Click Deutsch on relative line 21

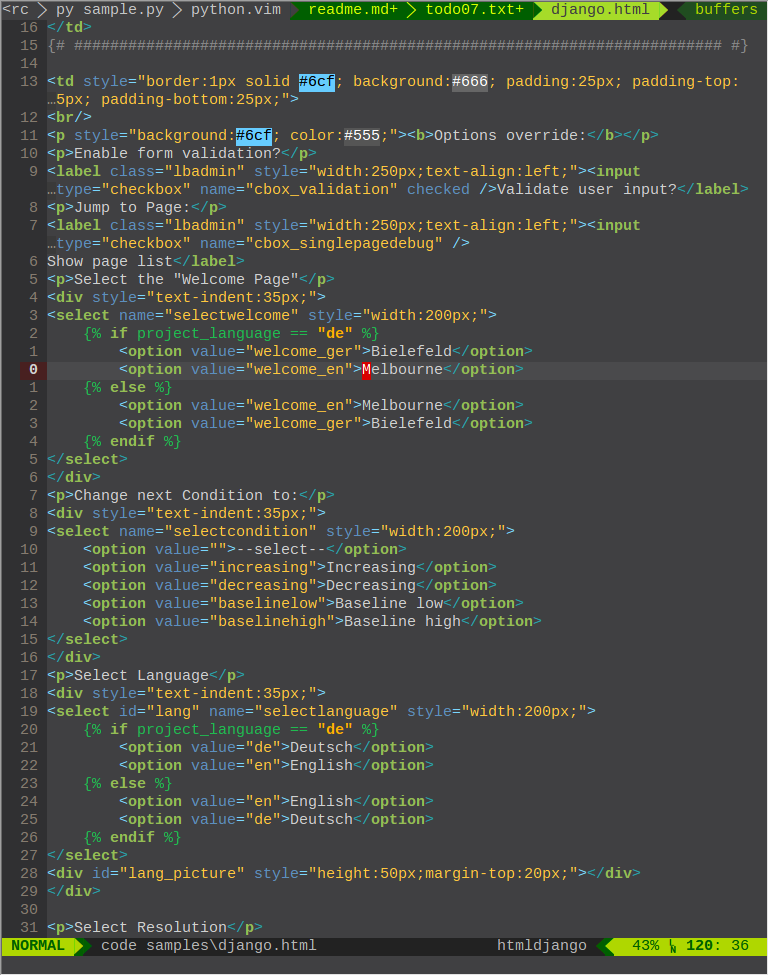tap(321, 749)
